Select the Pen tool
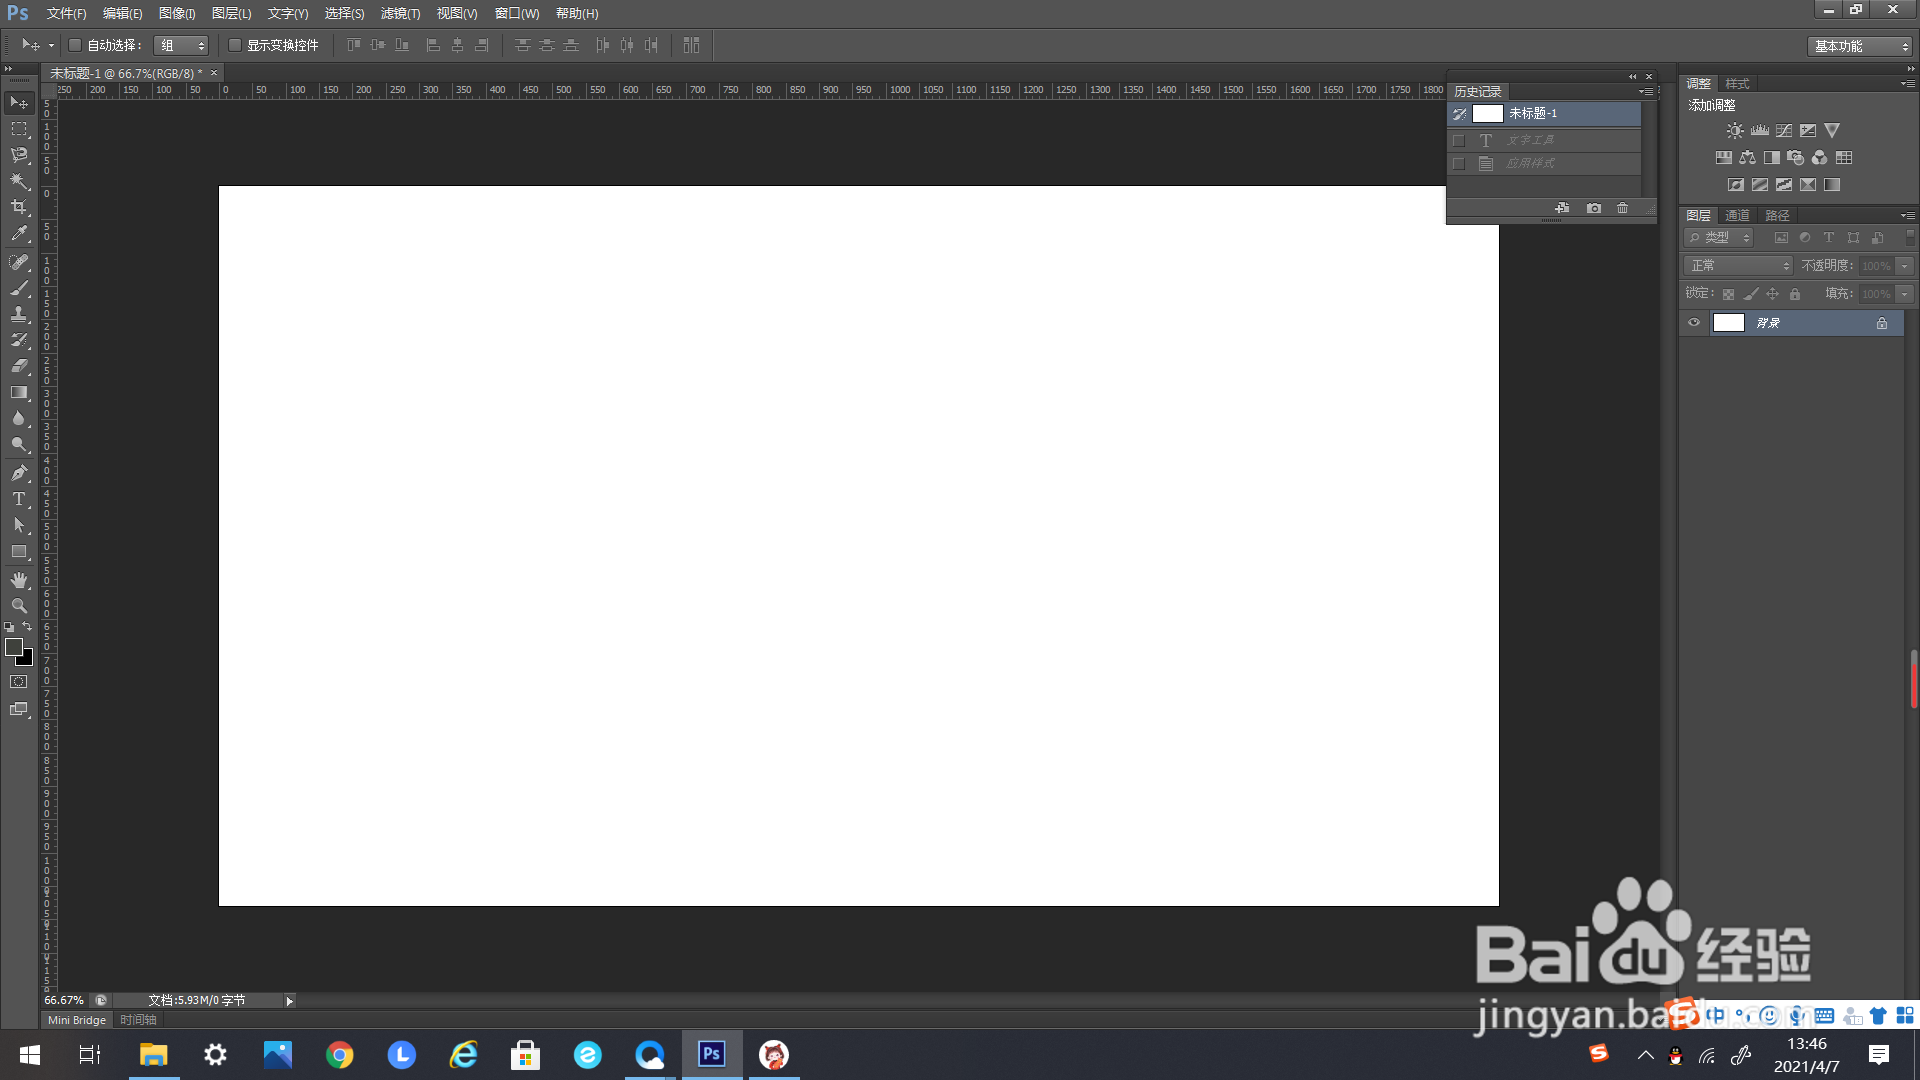The image size is (1920, 1080). pos(19,473)
